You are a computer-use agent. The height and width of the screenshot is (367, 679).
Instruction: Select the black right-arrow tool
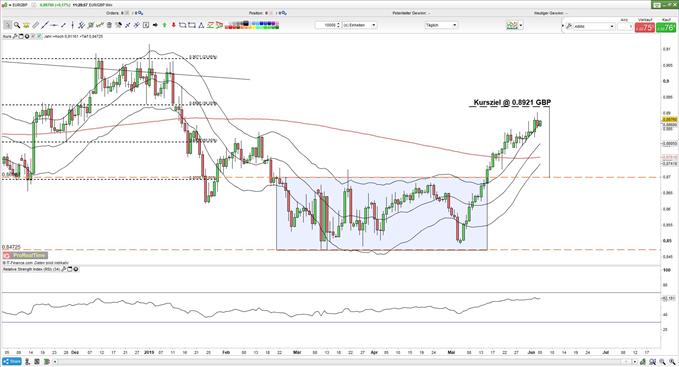155,25
